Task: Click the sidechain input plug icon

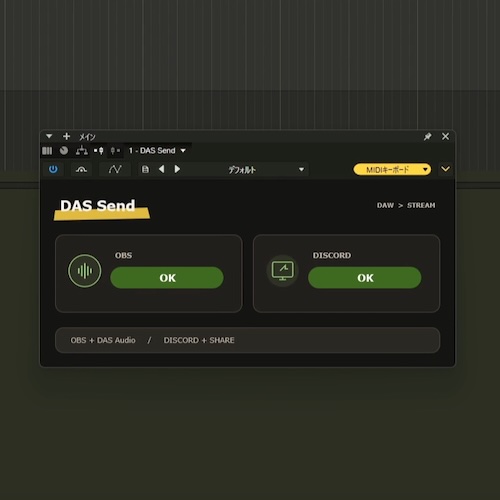Action: click(x=99, y=151)
